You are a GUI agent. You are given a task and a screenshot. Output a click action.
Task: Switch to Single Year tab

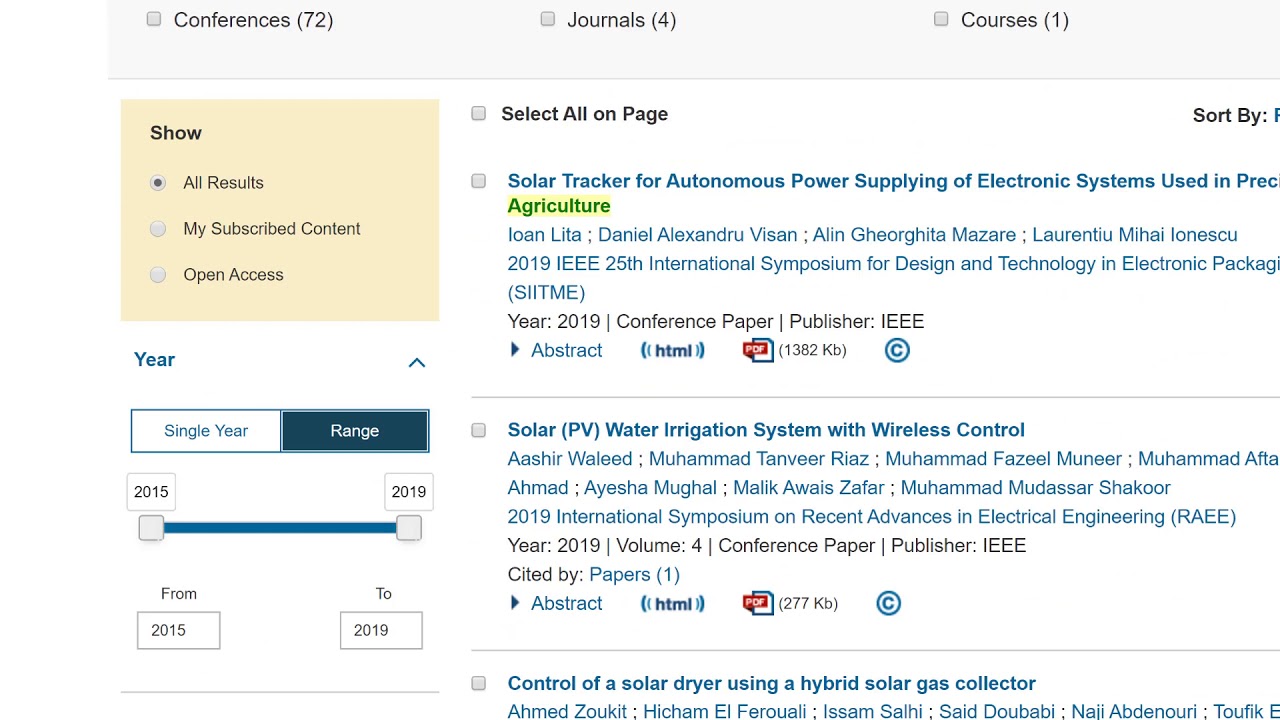(206, 431)
